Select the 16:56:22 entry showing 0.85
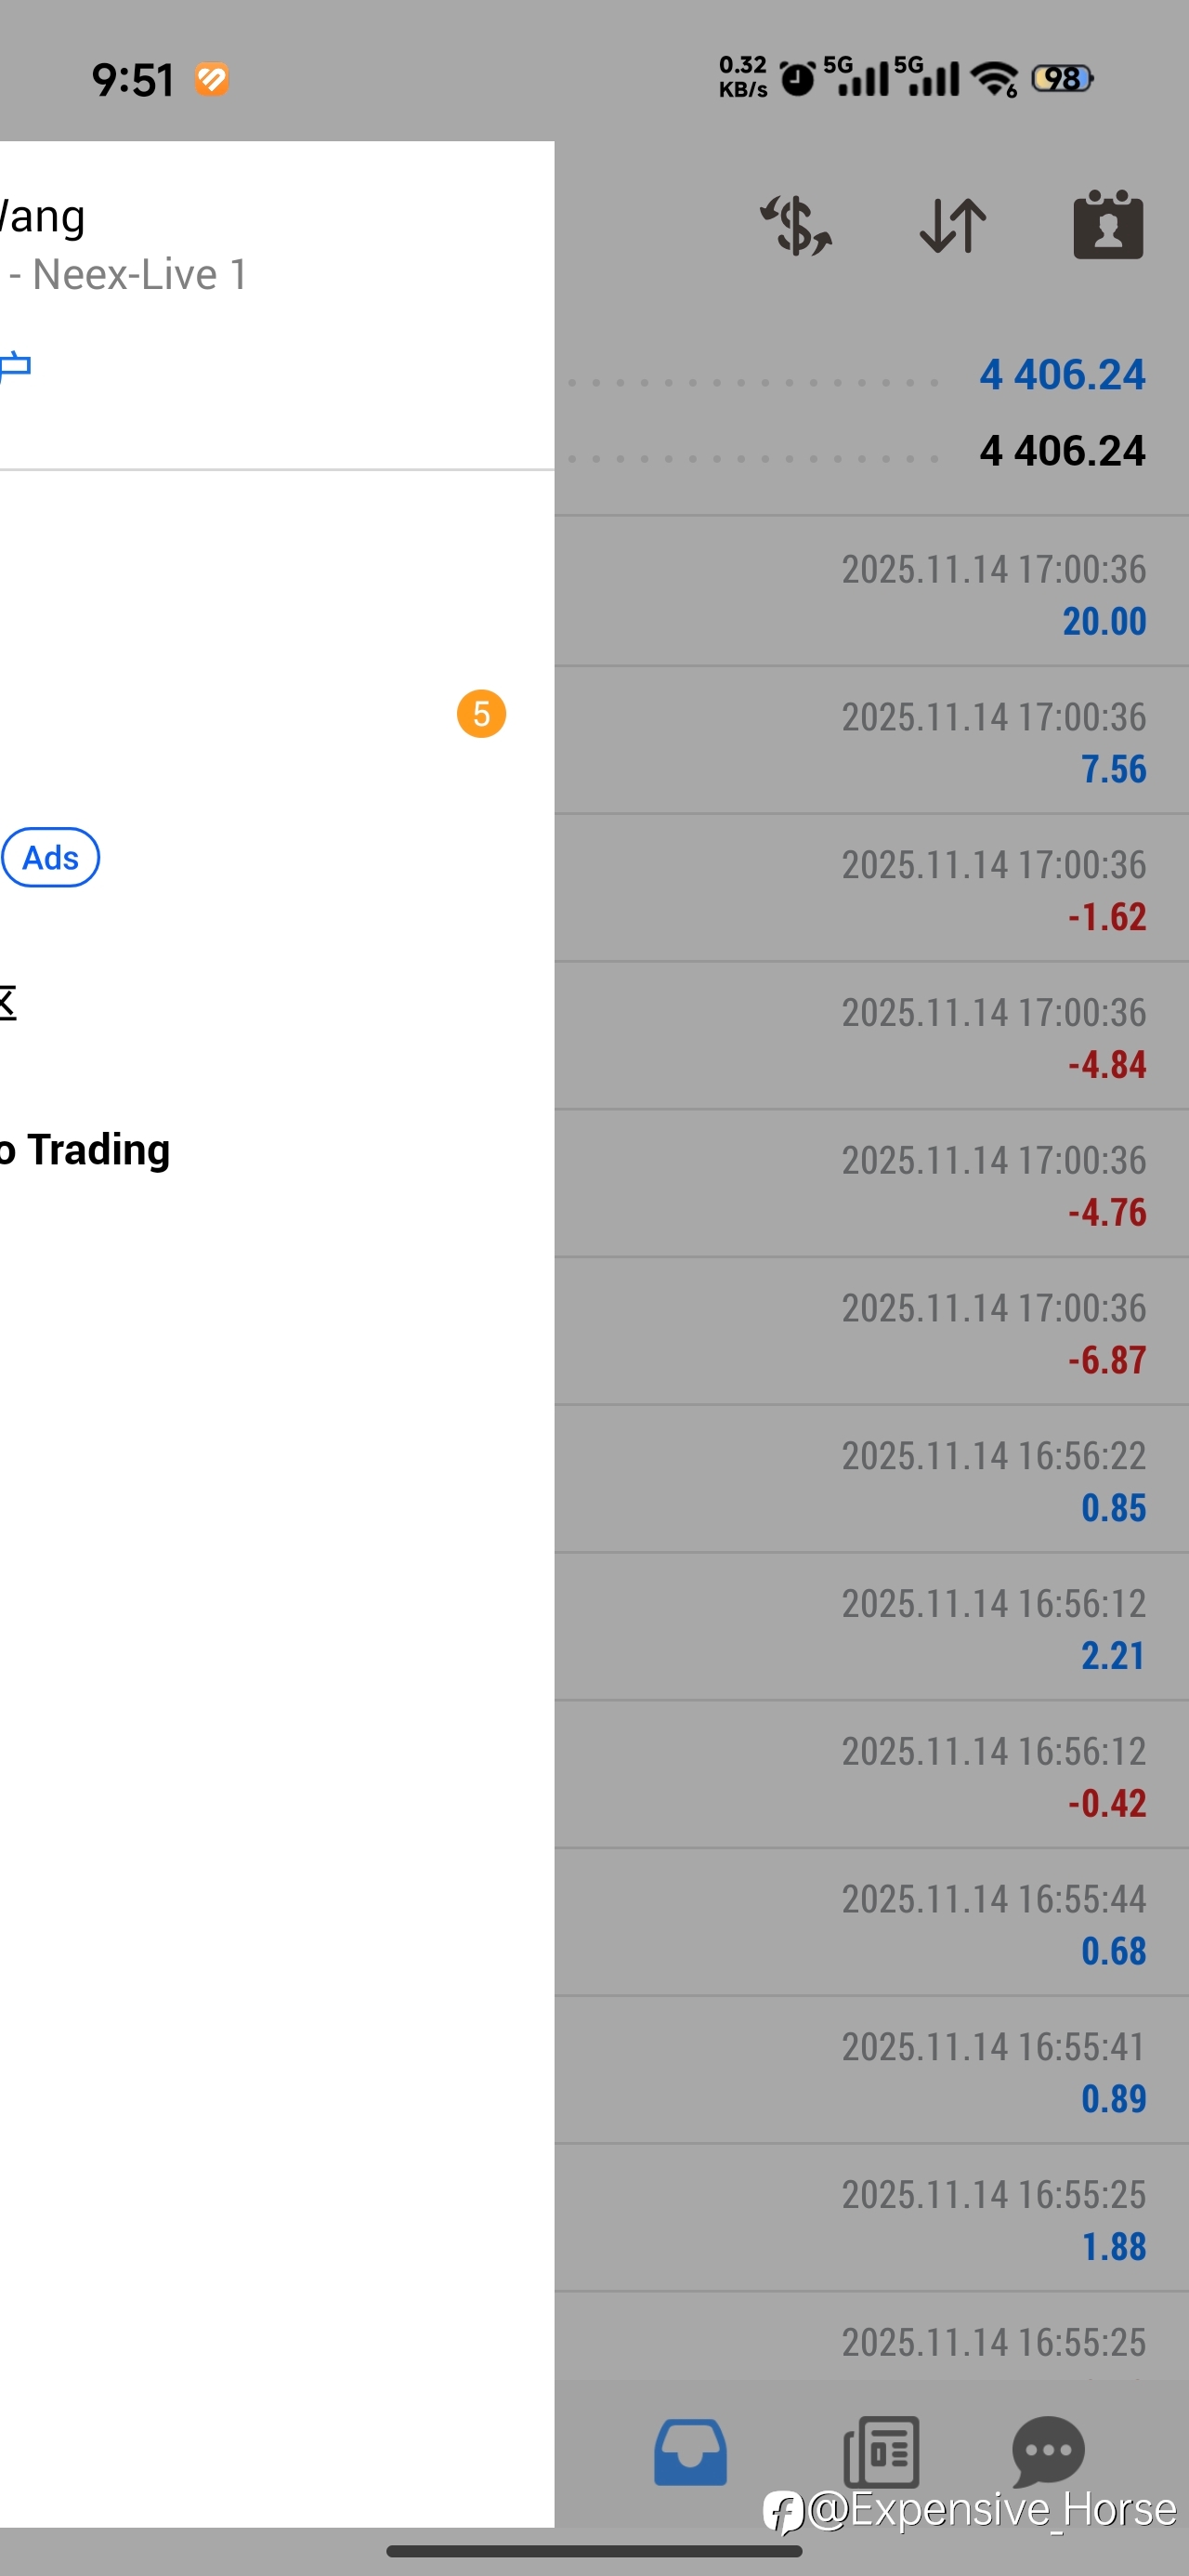Image resolution: width=1189 pixels, height=2576 pixels. pos(870,1481)
